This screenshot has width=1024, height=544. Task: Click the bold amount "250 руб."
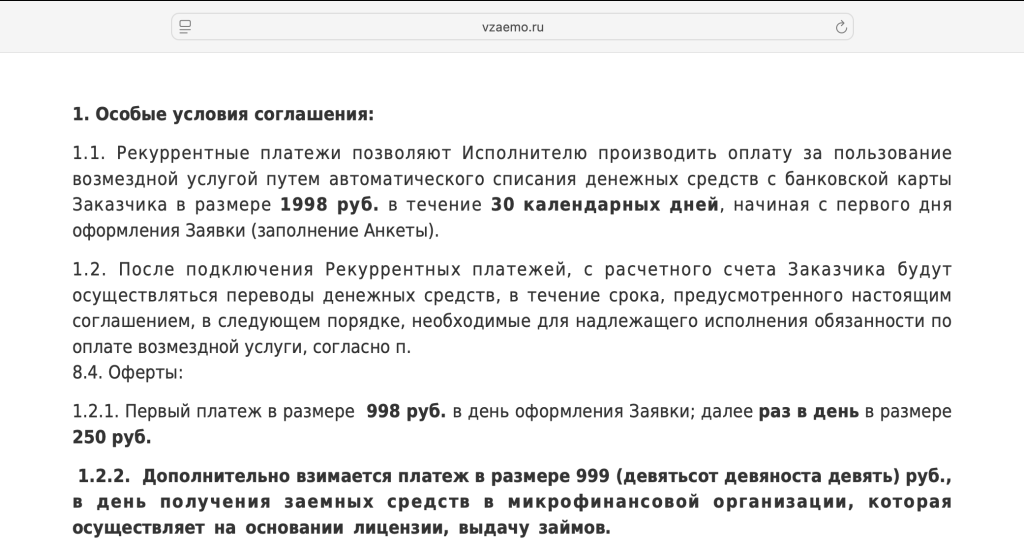[x=112, y=437]
